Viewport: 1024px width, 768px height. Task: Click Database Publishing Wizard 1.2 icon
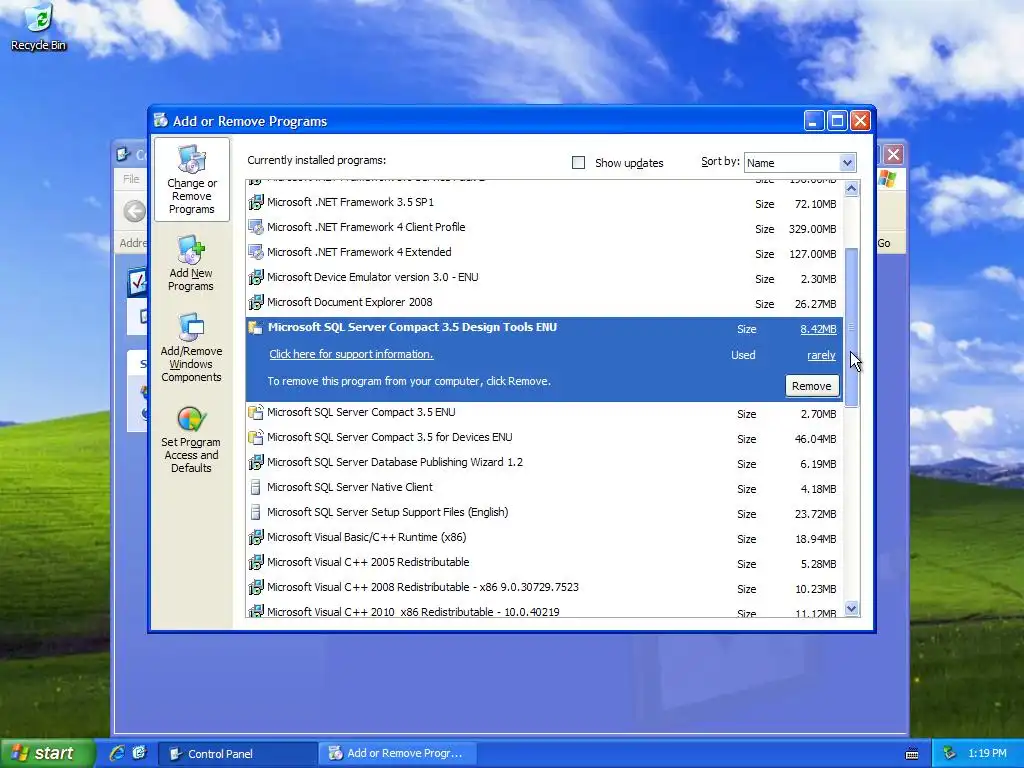pos(256,462)
